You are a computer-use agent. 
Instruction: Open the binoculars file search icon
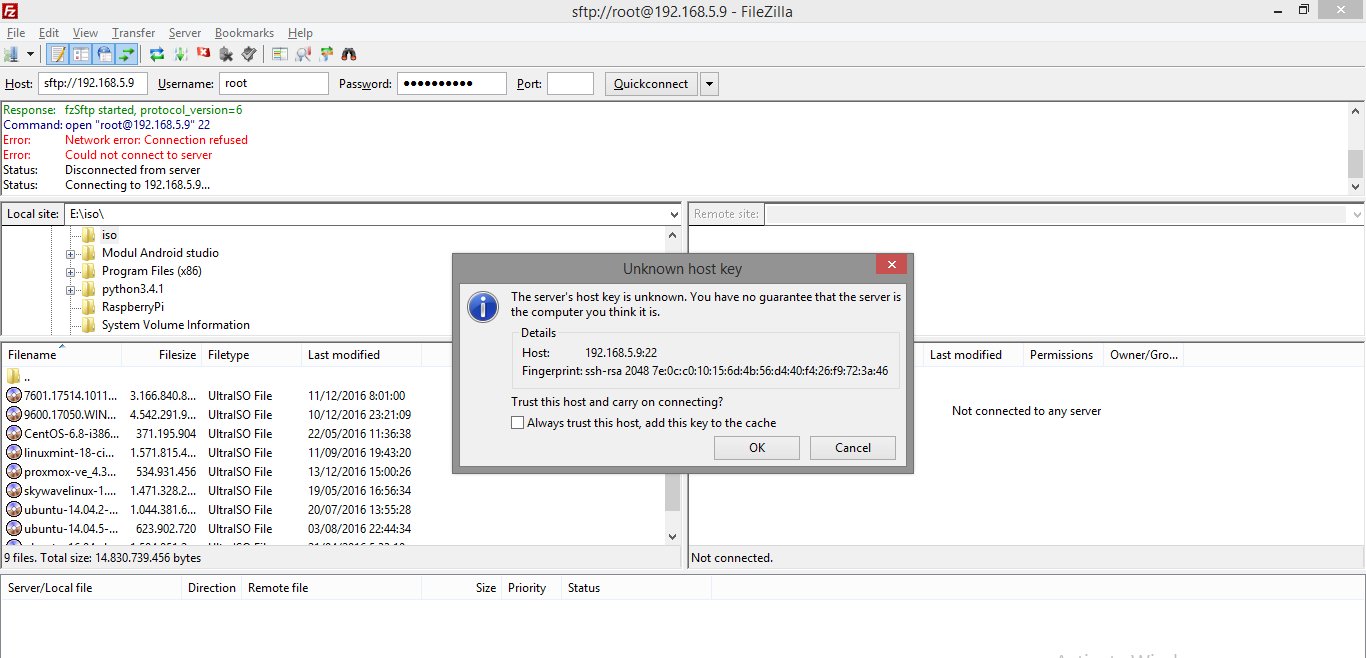click(349, 54)
